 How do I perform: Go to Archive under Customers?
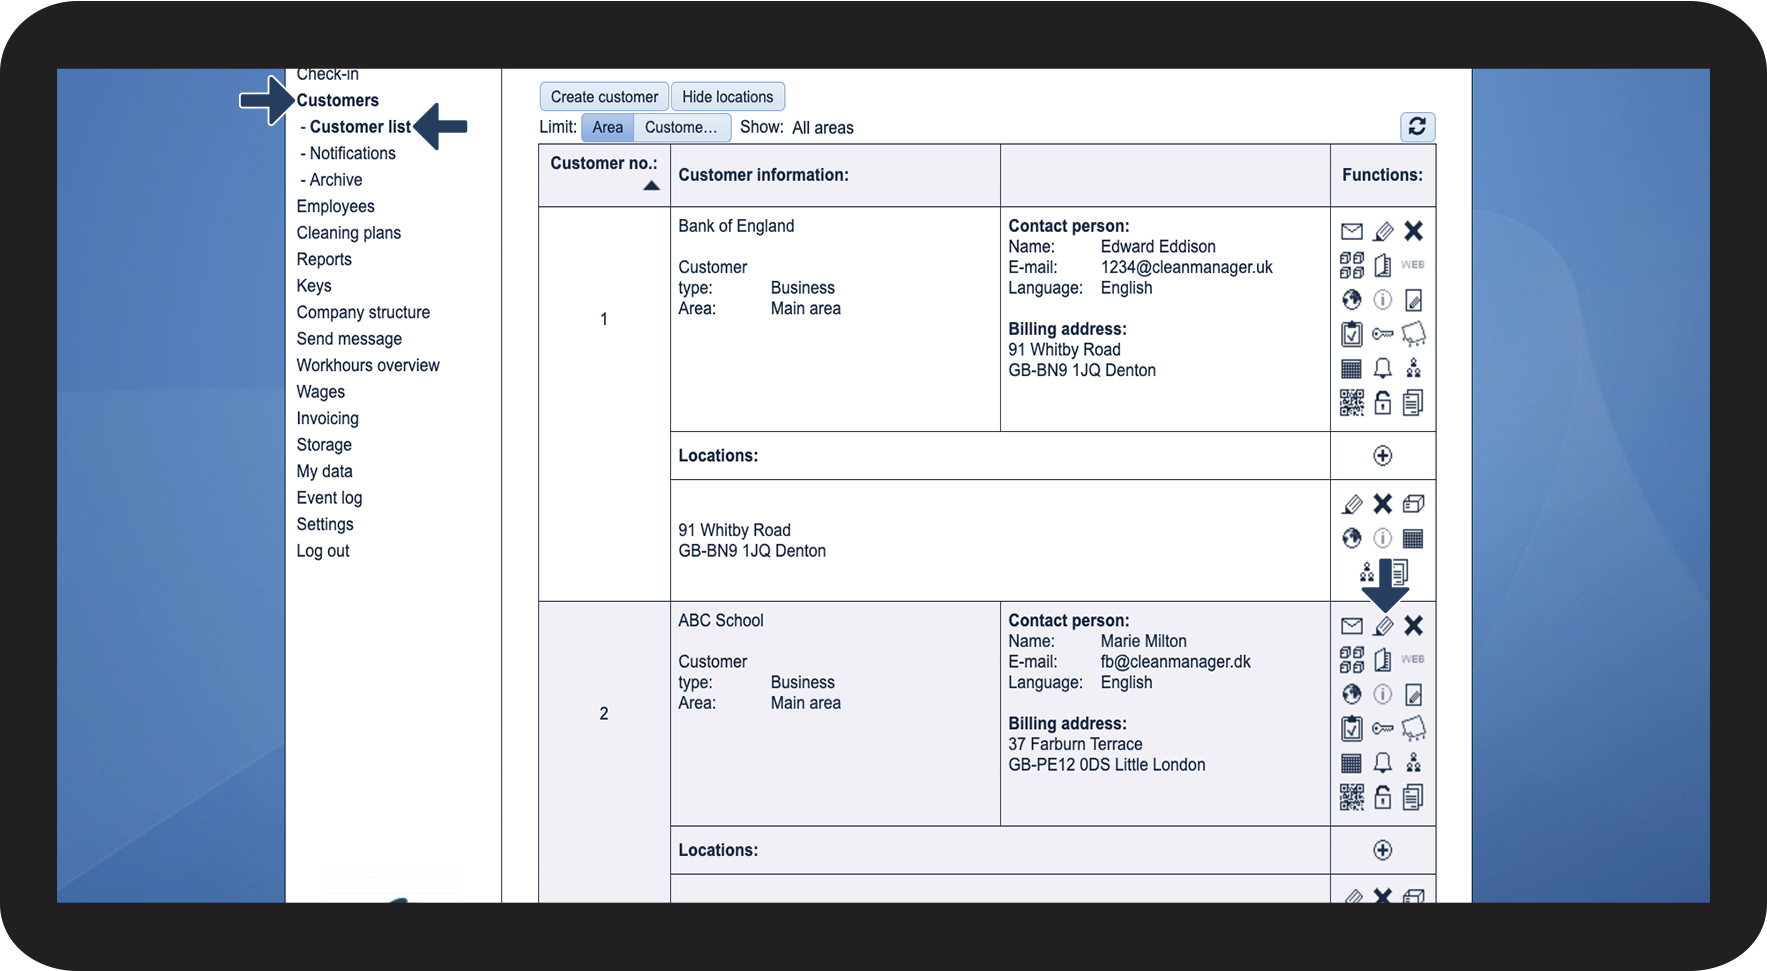[x=335, y=180]
